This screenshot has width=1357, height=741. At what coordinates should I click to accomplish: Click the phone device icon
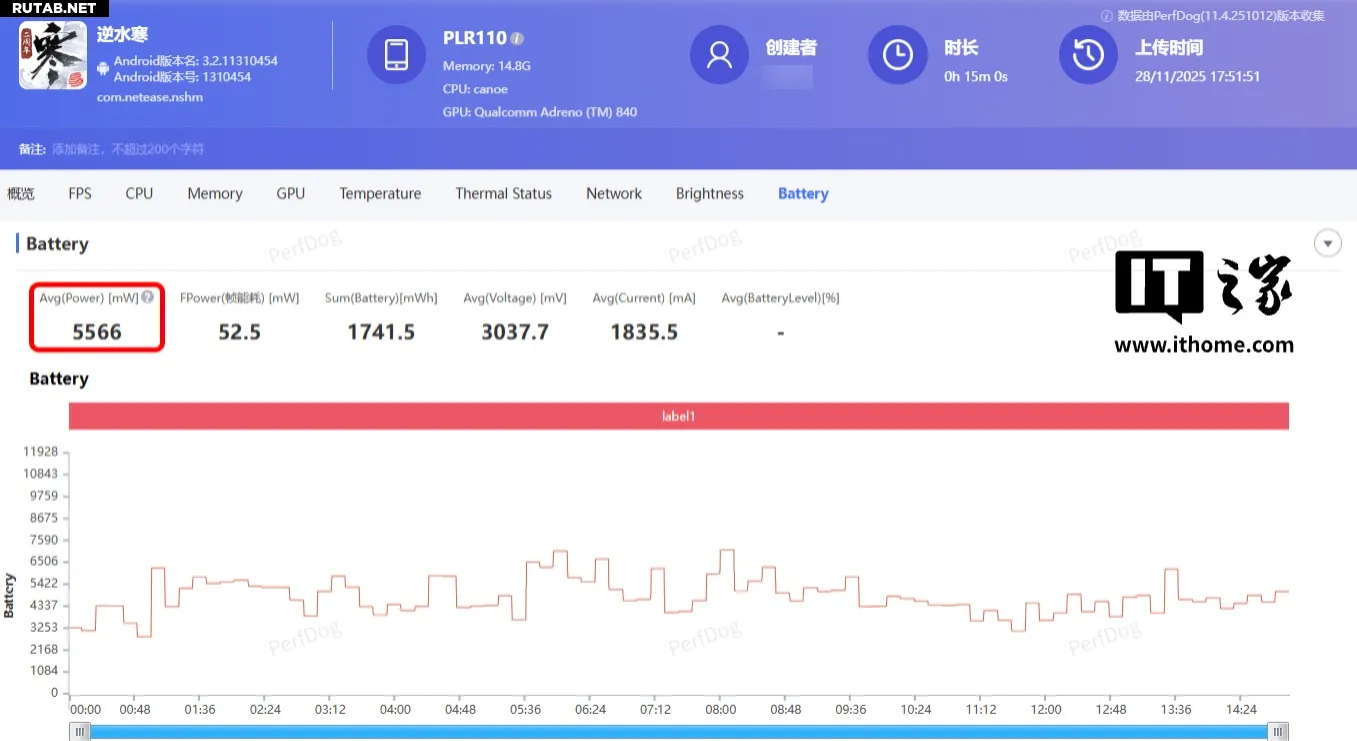[396, 55]
